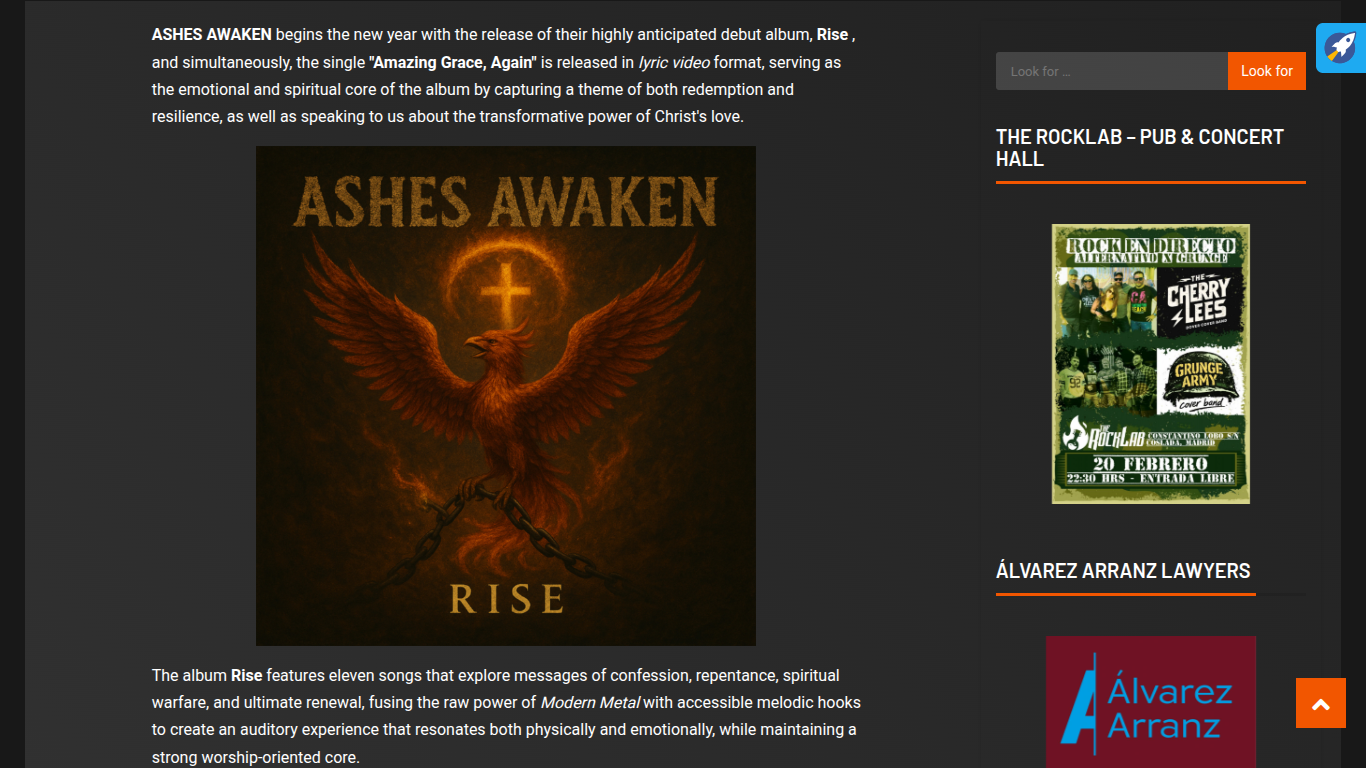Screen dimensions: 1366x768
Task: Click the italic 'Modern Metal' text
Action: pos(590,702)
